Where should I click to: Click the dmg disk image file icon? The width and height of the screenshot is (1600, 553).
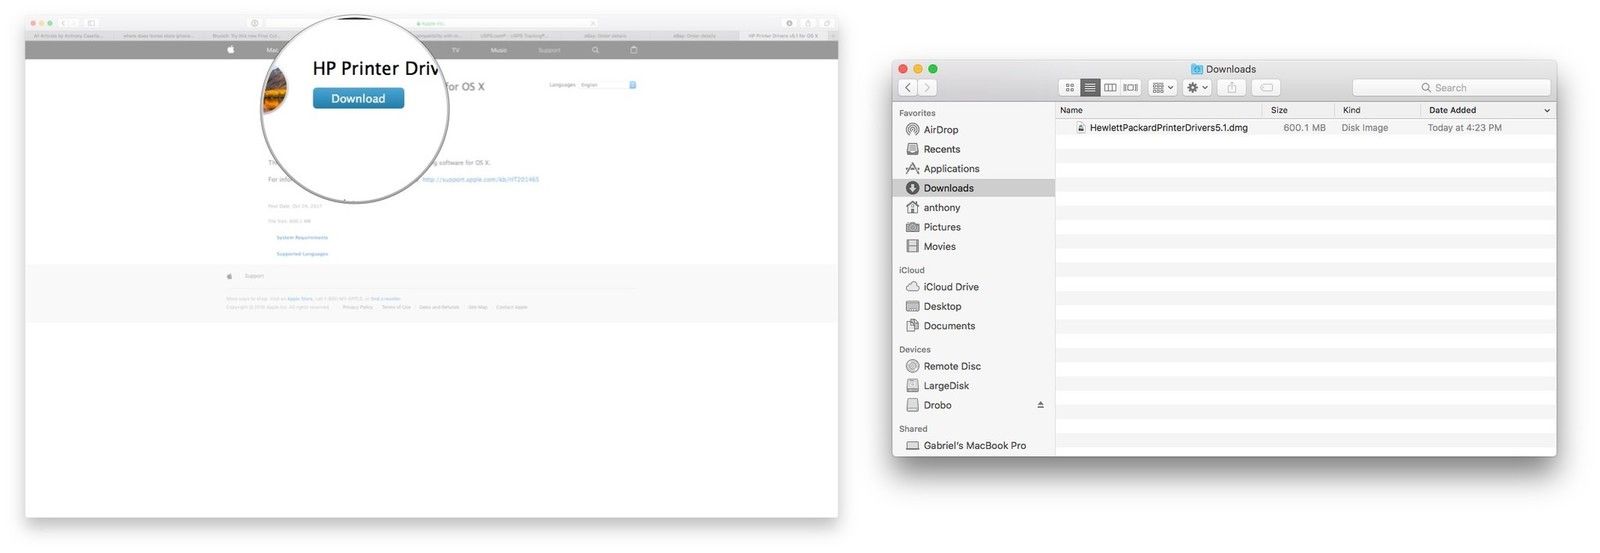point(1080,128)
